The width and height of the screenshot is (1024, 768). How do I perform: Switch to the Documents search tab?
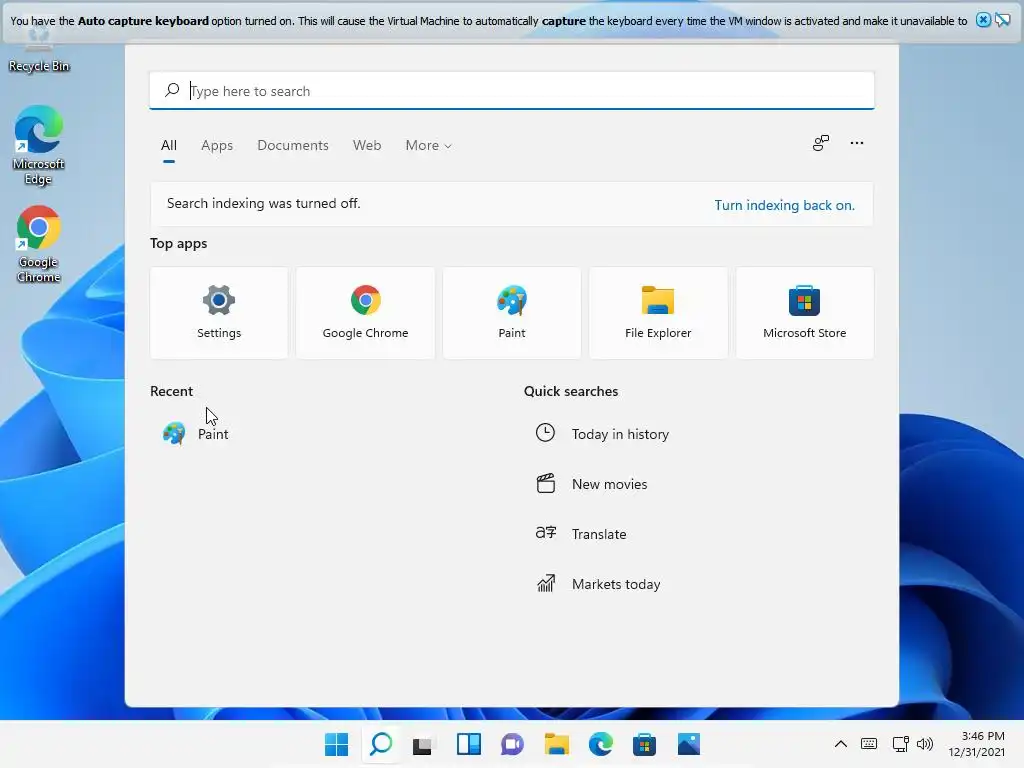click(293, 146)
